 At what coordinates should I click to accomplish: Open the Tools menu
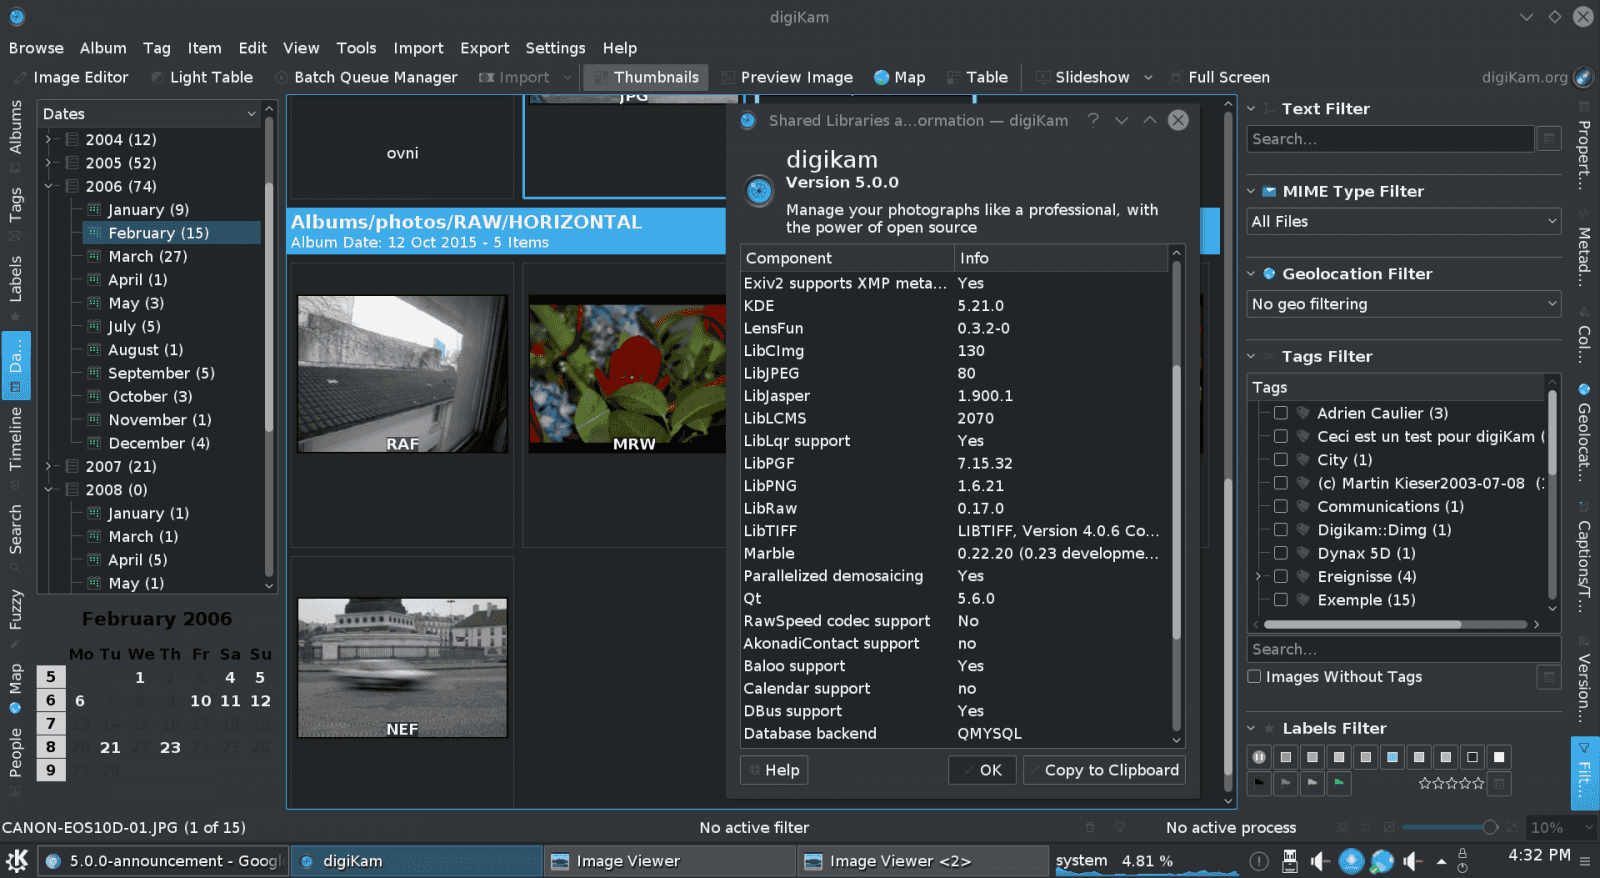click(x=356, y=48)
